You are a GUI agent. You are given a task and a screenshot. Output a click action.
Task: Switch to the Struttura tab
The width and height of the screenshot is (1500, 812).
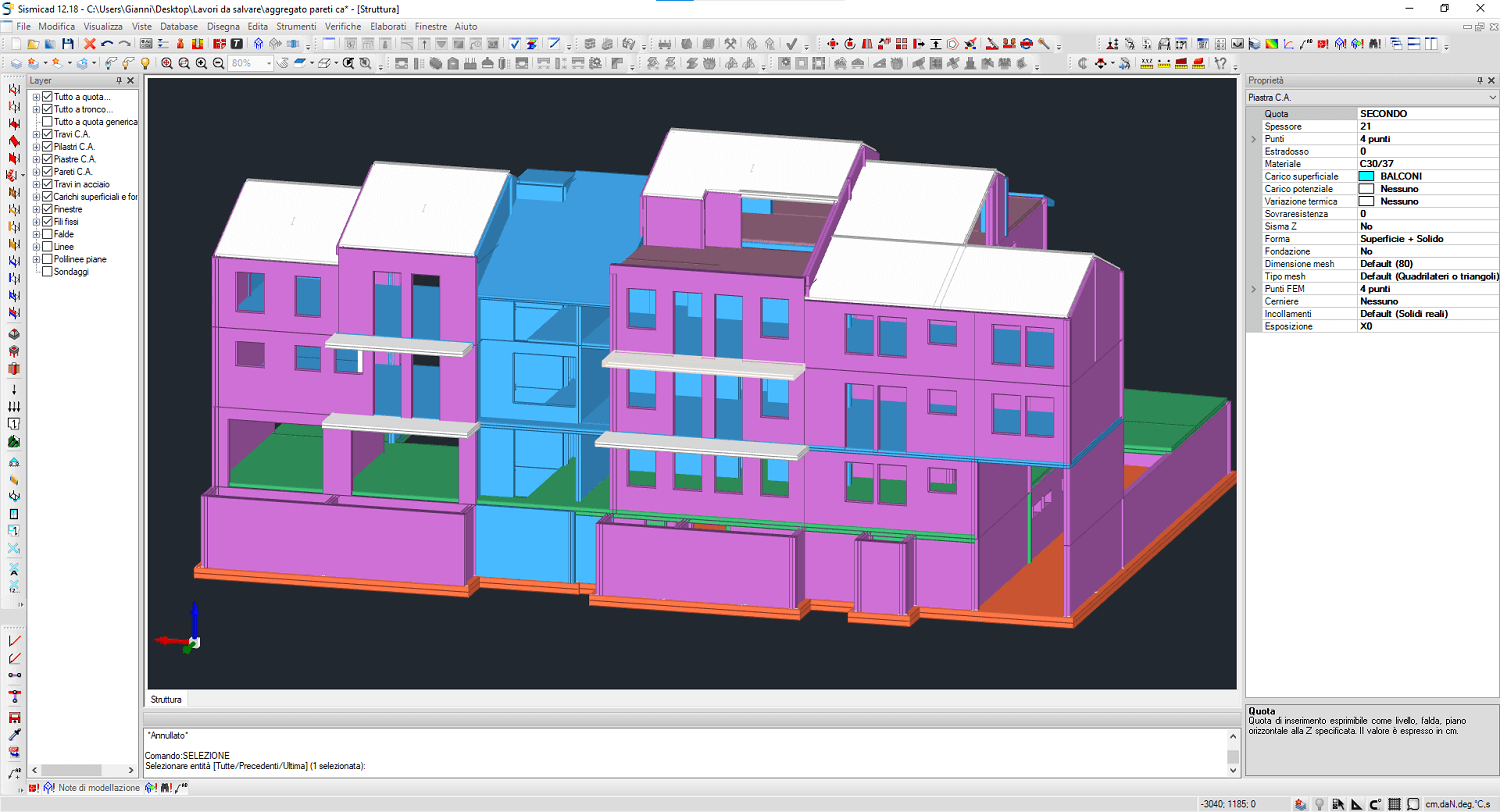(166, 699)
